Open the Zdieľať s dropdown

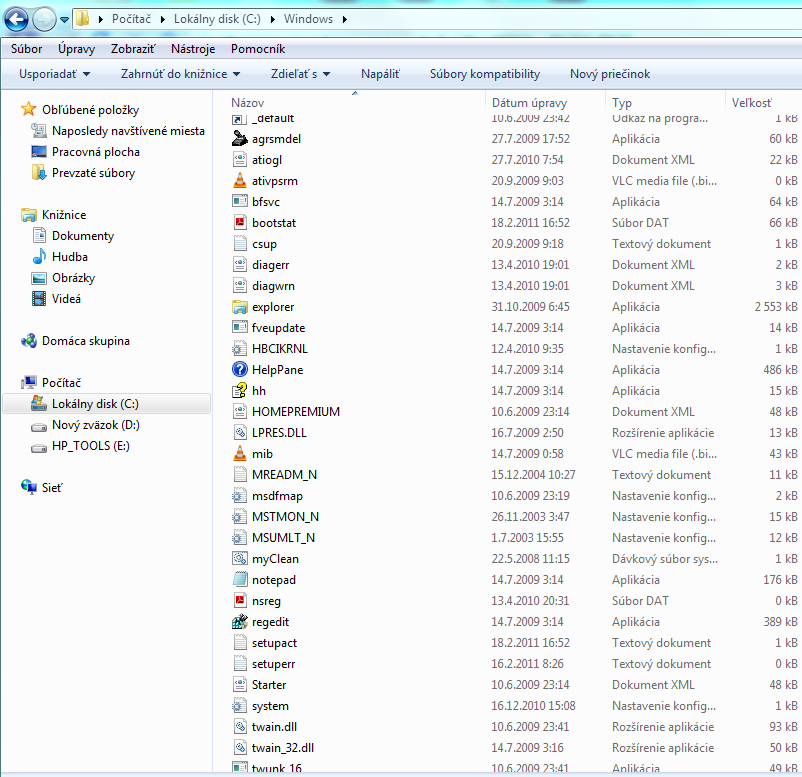300,74
